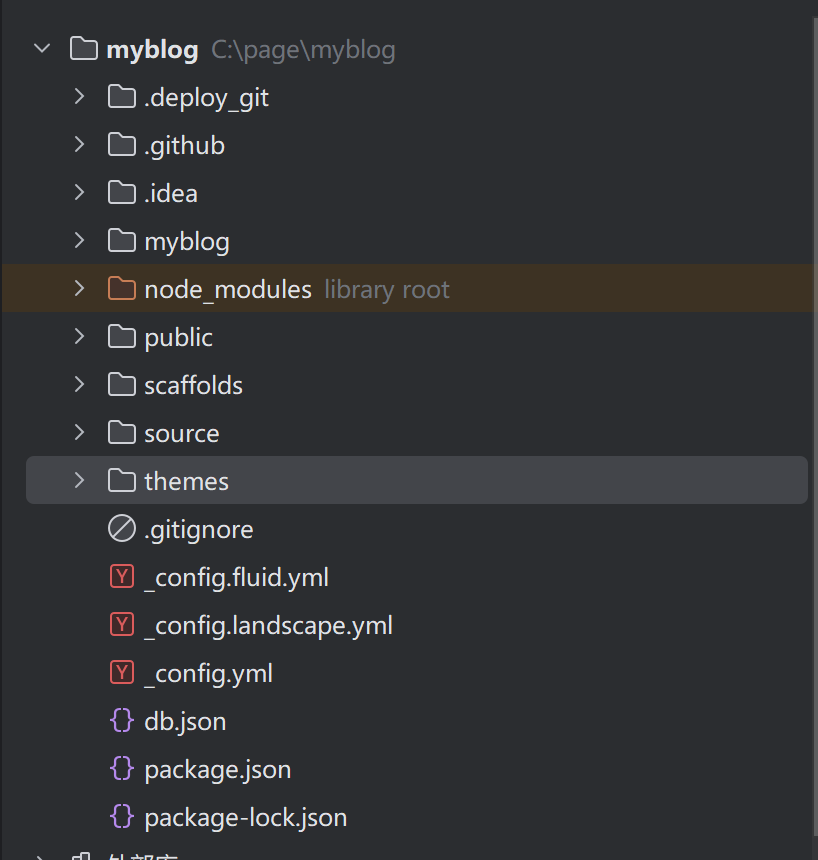Click the JSON braces icon of db.json

(x=122, y=721)
